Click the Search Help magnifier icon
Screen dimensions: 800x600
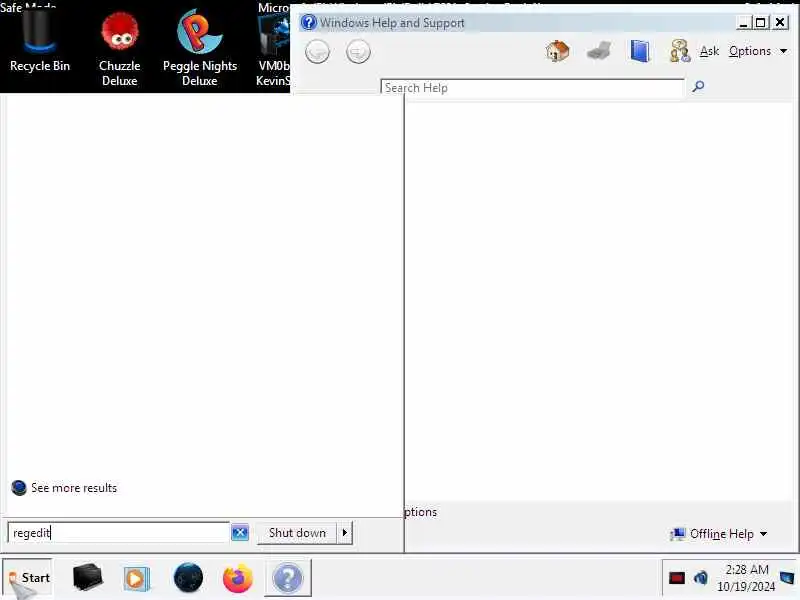(698, 86)
